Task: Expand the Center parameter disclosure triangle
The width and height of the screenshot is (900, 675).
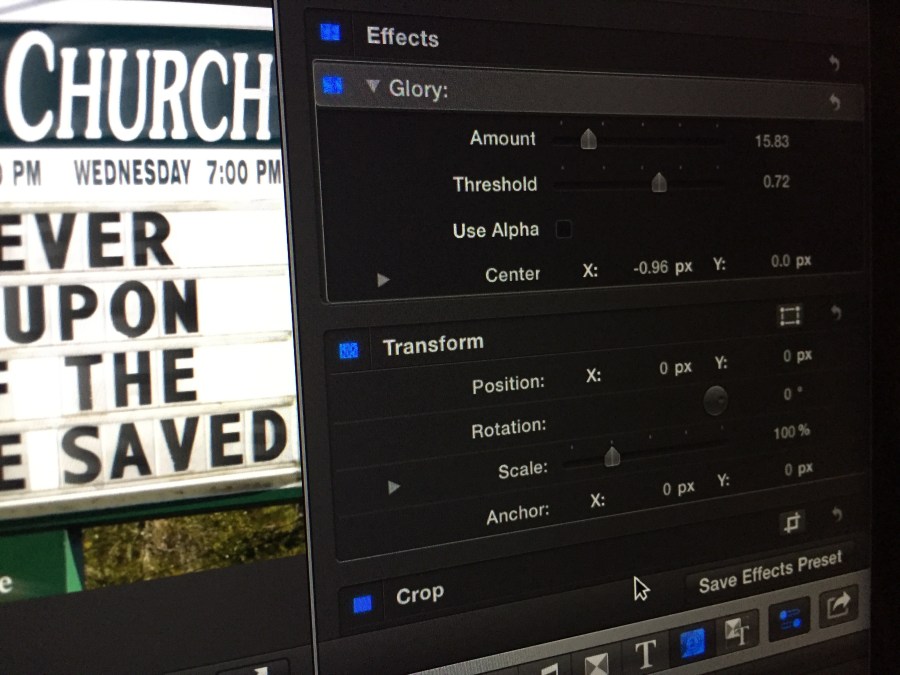Action: coord(383,280)
